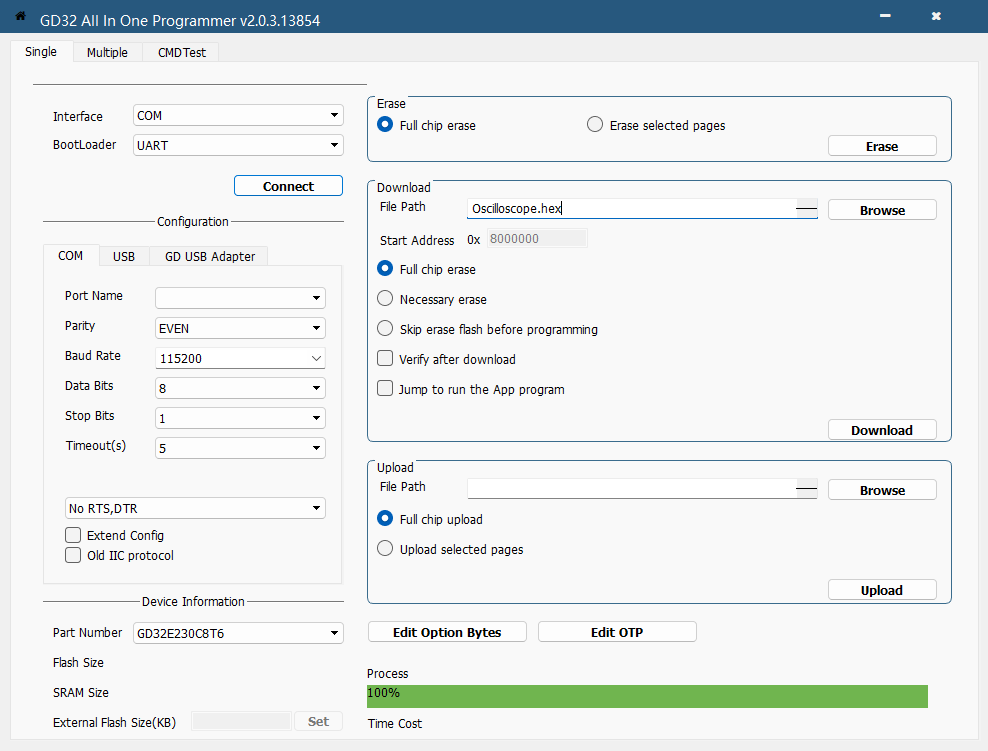988x751 pixels.
Task: Switch to the Multiple tab
Action: 107,53
